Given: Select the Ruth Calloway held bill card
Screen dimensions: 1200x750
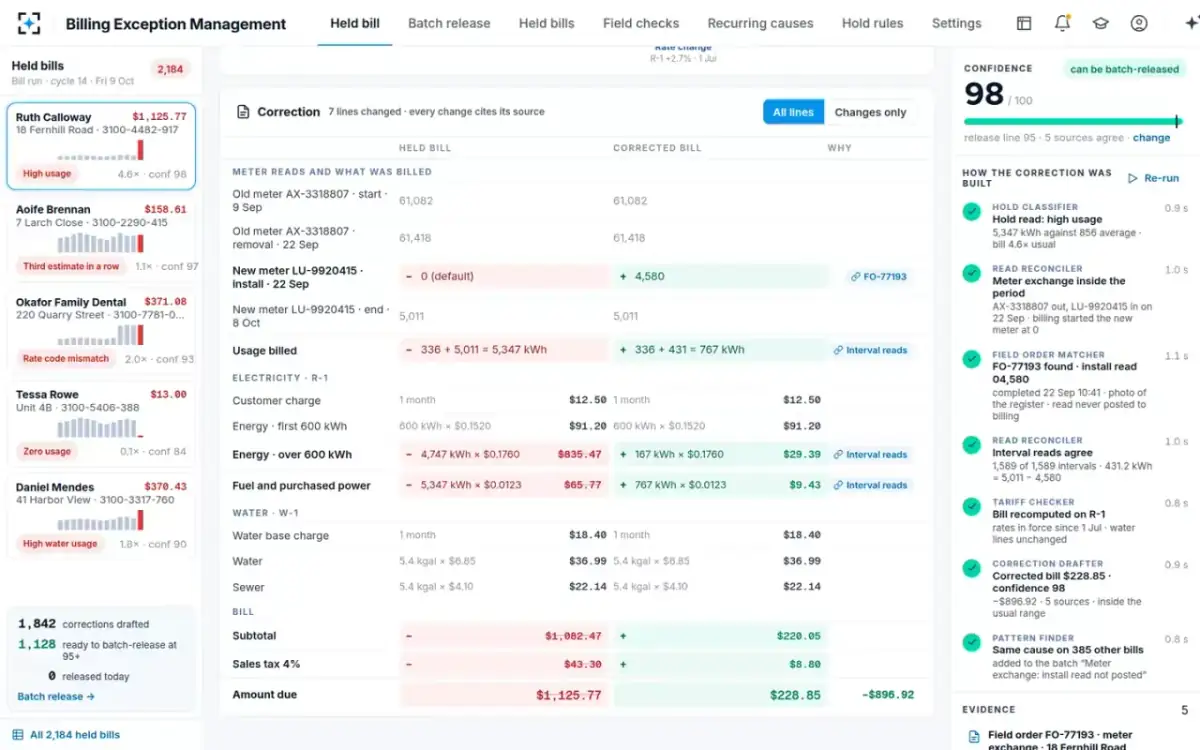Looking at the screenshot, I should pos(101,146).
